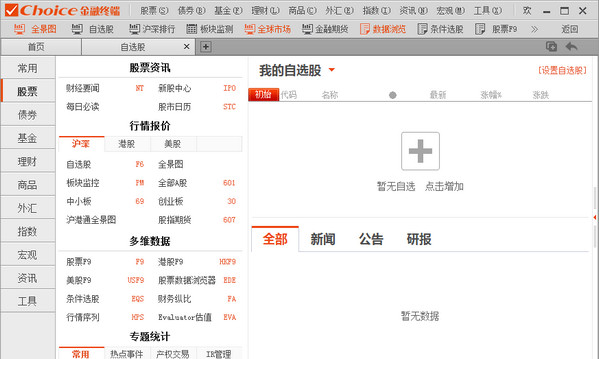Open the 全景图 toolbar icon
599x373 pixels.
point(35,29)
